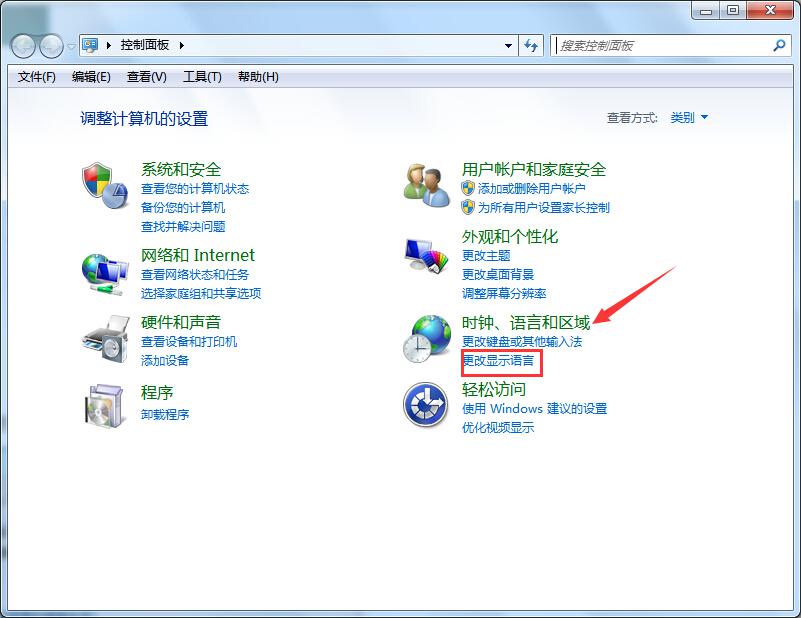This screenshot has width=801, height=618.
Task: Open the 时钟、语言和区域 globe clock icon
Action: [x=427, y=339]
